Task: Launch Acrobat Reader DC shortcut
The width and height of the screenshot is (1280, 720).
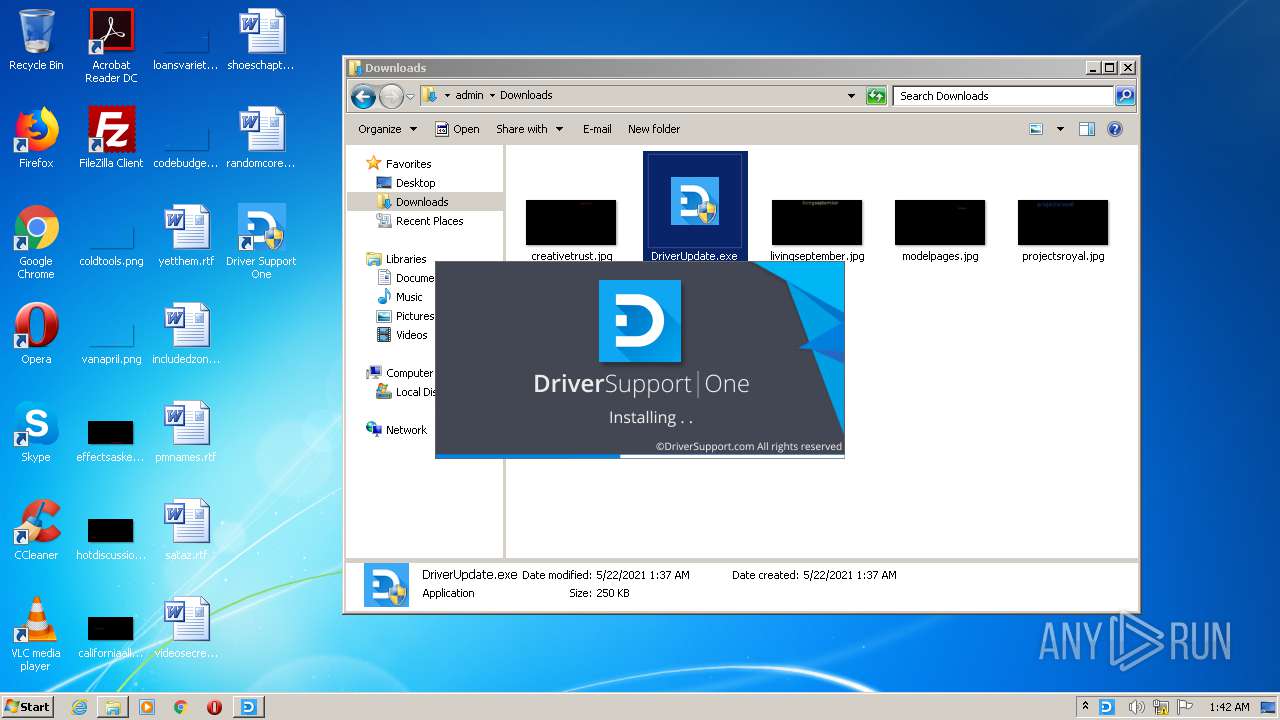Action: click(111, 46)
